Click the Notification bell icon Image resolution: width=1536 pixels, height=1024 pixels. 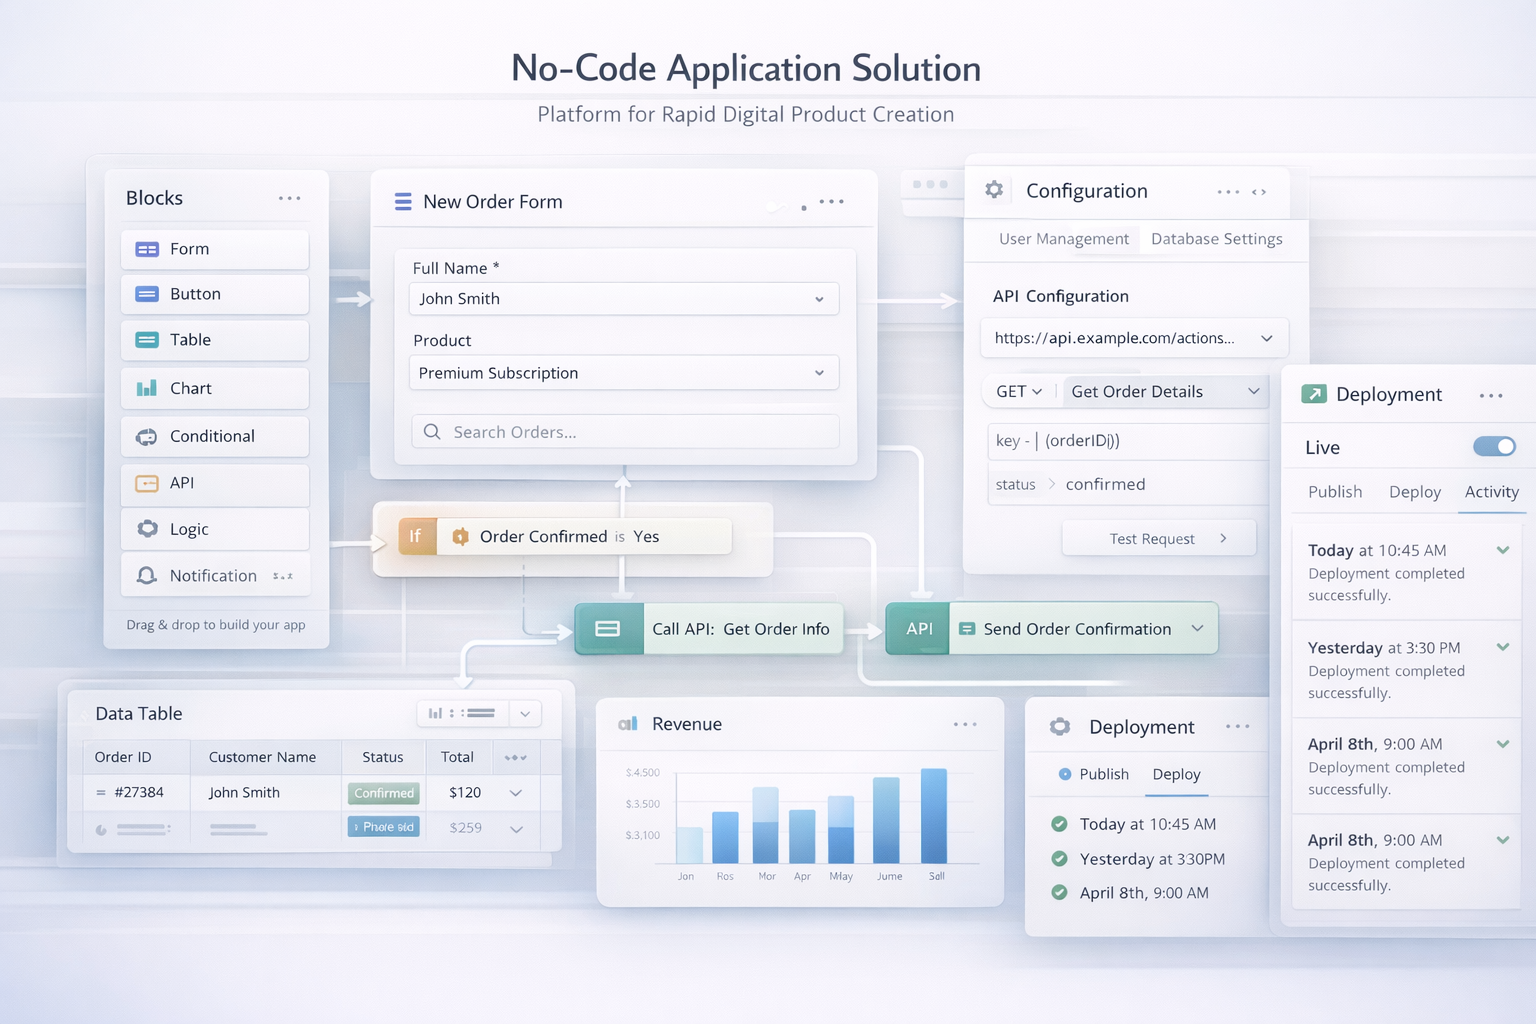[x=147, y=576]
